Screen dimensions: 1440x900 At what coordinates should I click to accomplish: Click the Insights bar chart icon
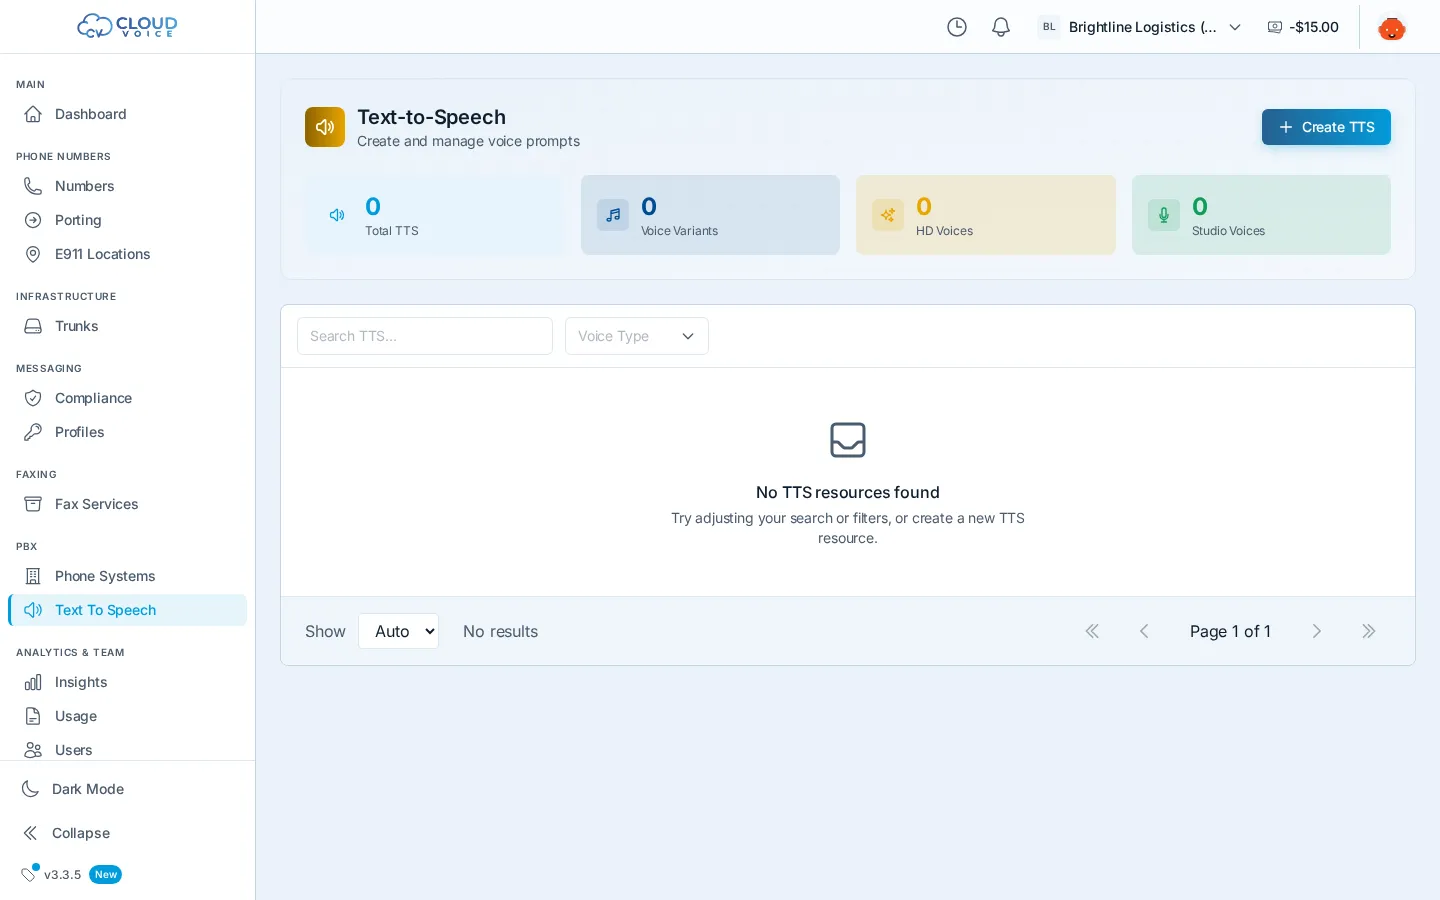click(x=33, y=682)
